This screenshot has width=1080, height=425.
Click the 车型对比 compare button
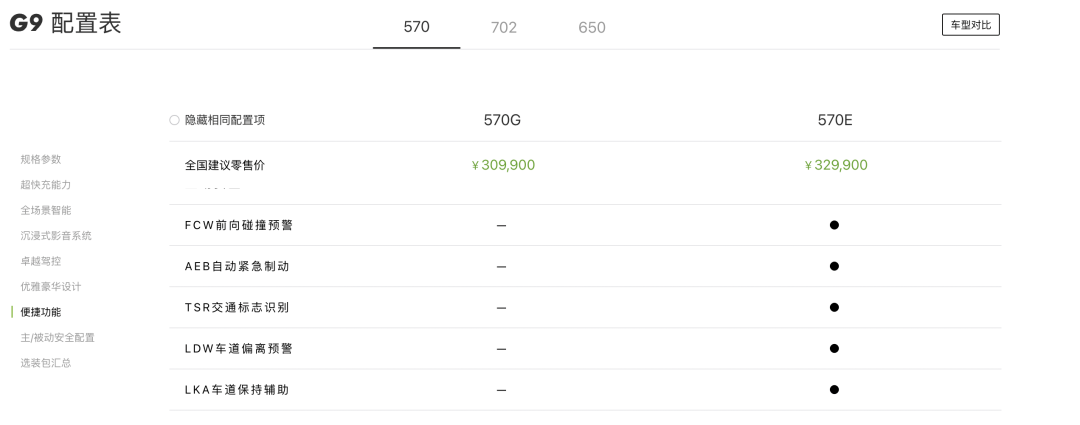[x=970, y=25]
